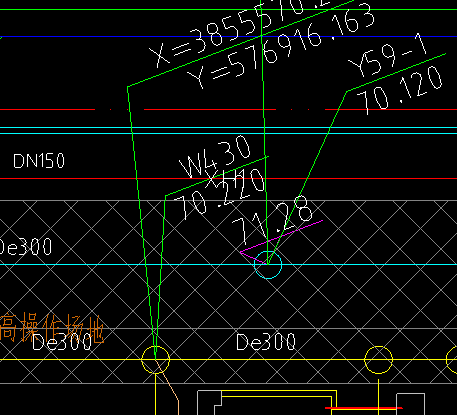This screenshot has width=457, height=415.
Task: Pick the orange Chinese 操作场地 text
Action: [62, 328]
